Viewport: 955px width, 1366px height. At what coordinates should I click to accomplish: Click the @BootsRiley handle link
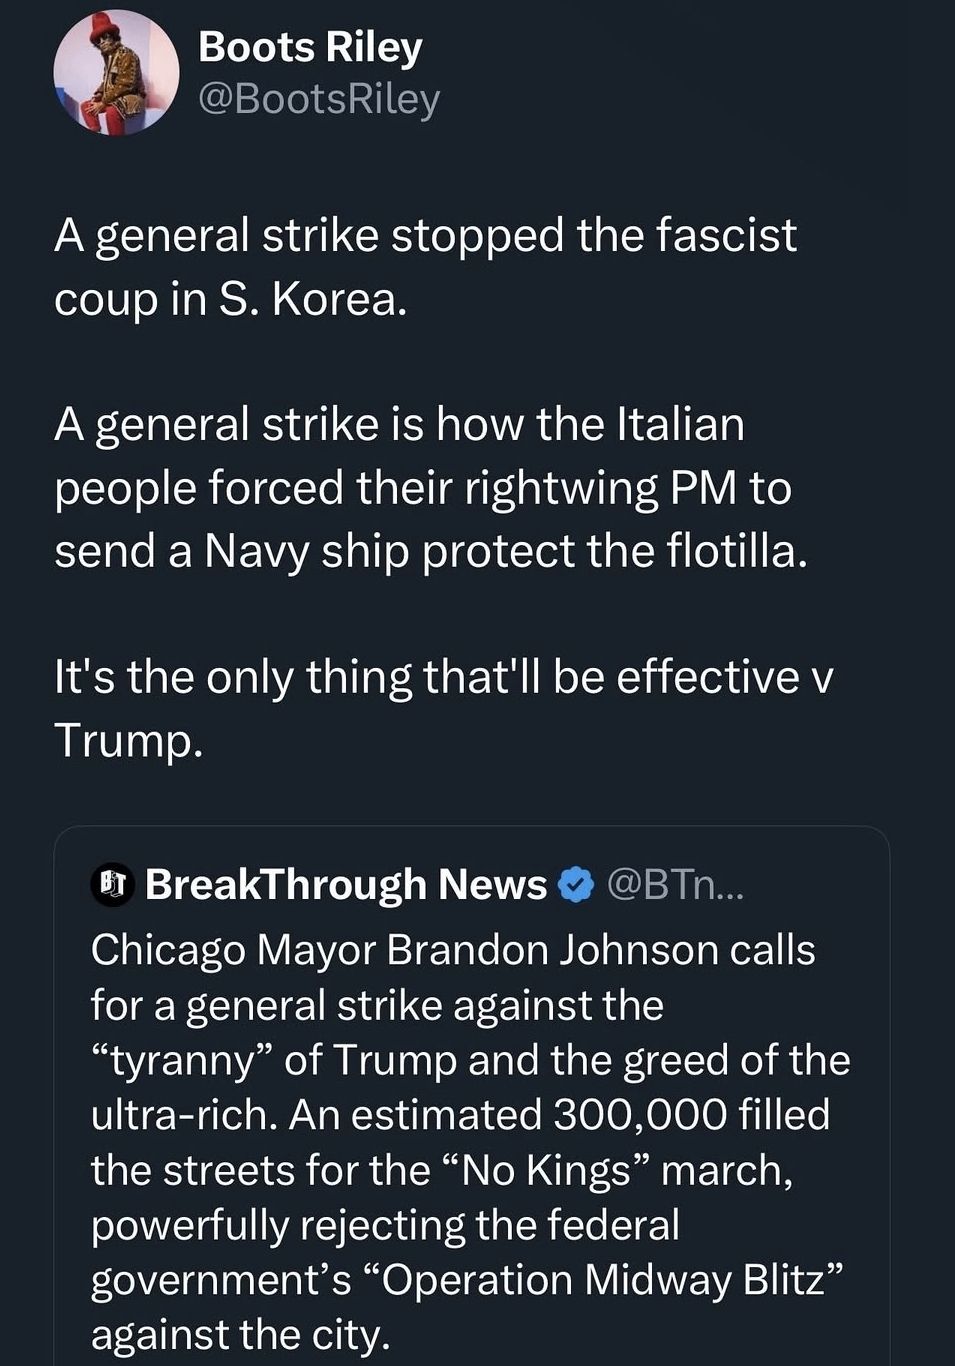point(320,98)
